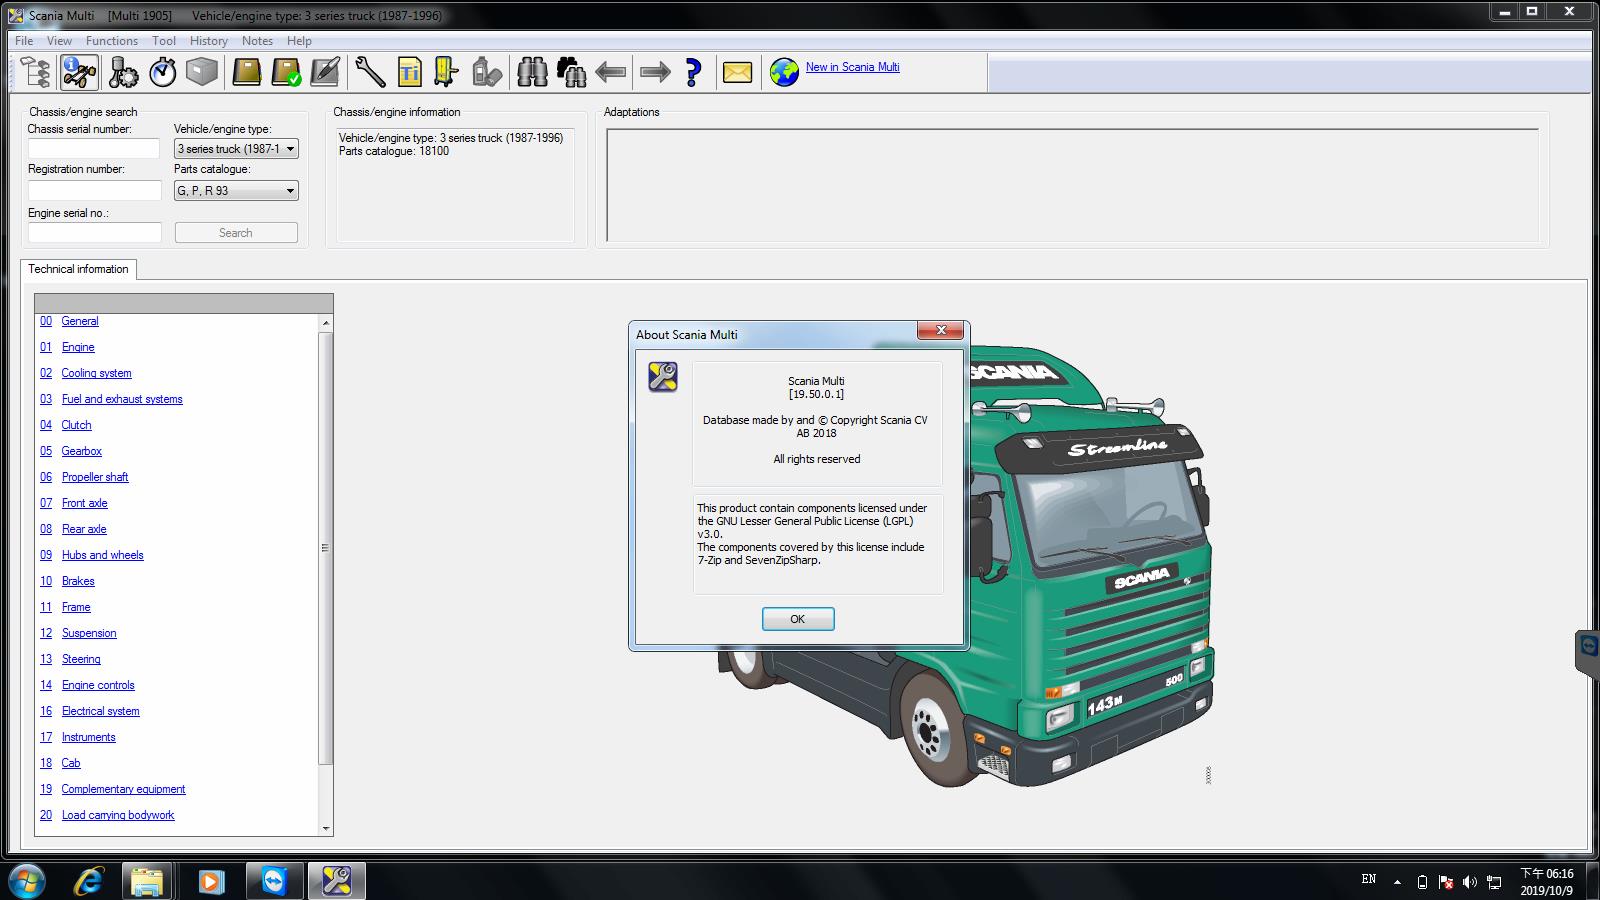Open the Gearbox link
The width and height of the screenshot is (1600, 900).
coord(81,451)
